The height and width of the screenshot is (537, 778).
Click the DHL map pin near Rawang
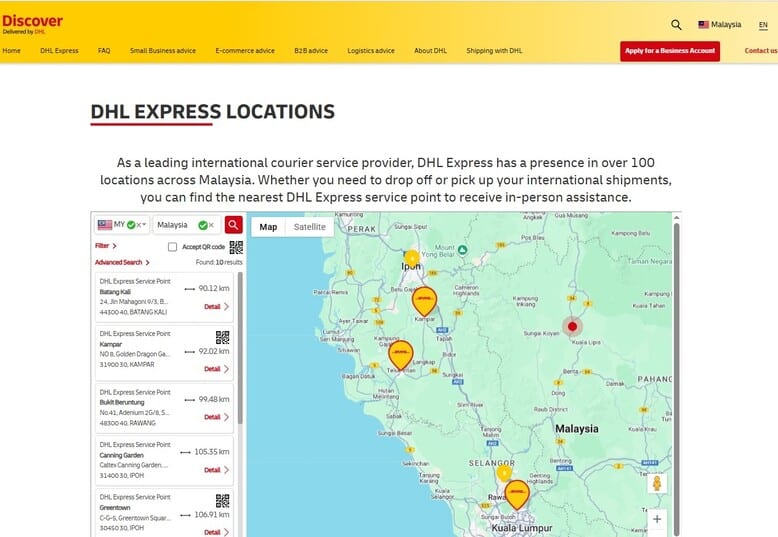click(517, 494)
